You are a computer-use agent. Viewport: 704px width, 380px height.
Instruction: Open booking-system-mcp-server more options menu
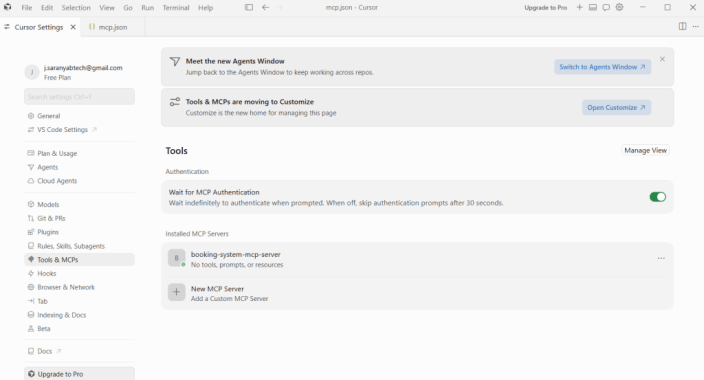661,258
